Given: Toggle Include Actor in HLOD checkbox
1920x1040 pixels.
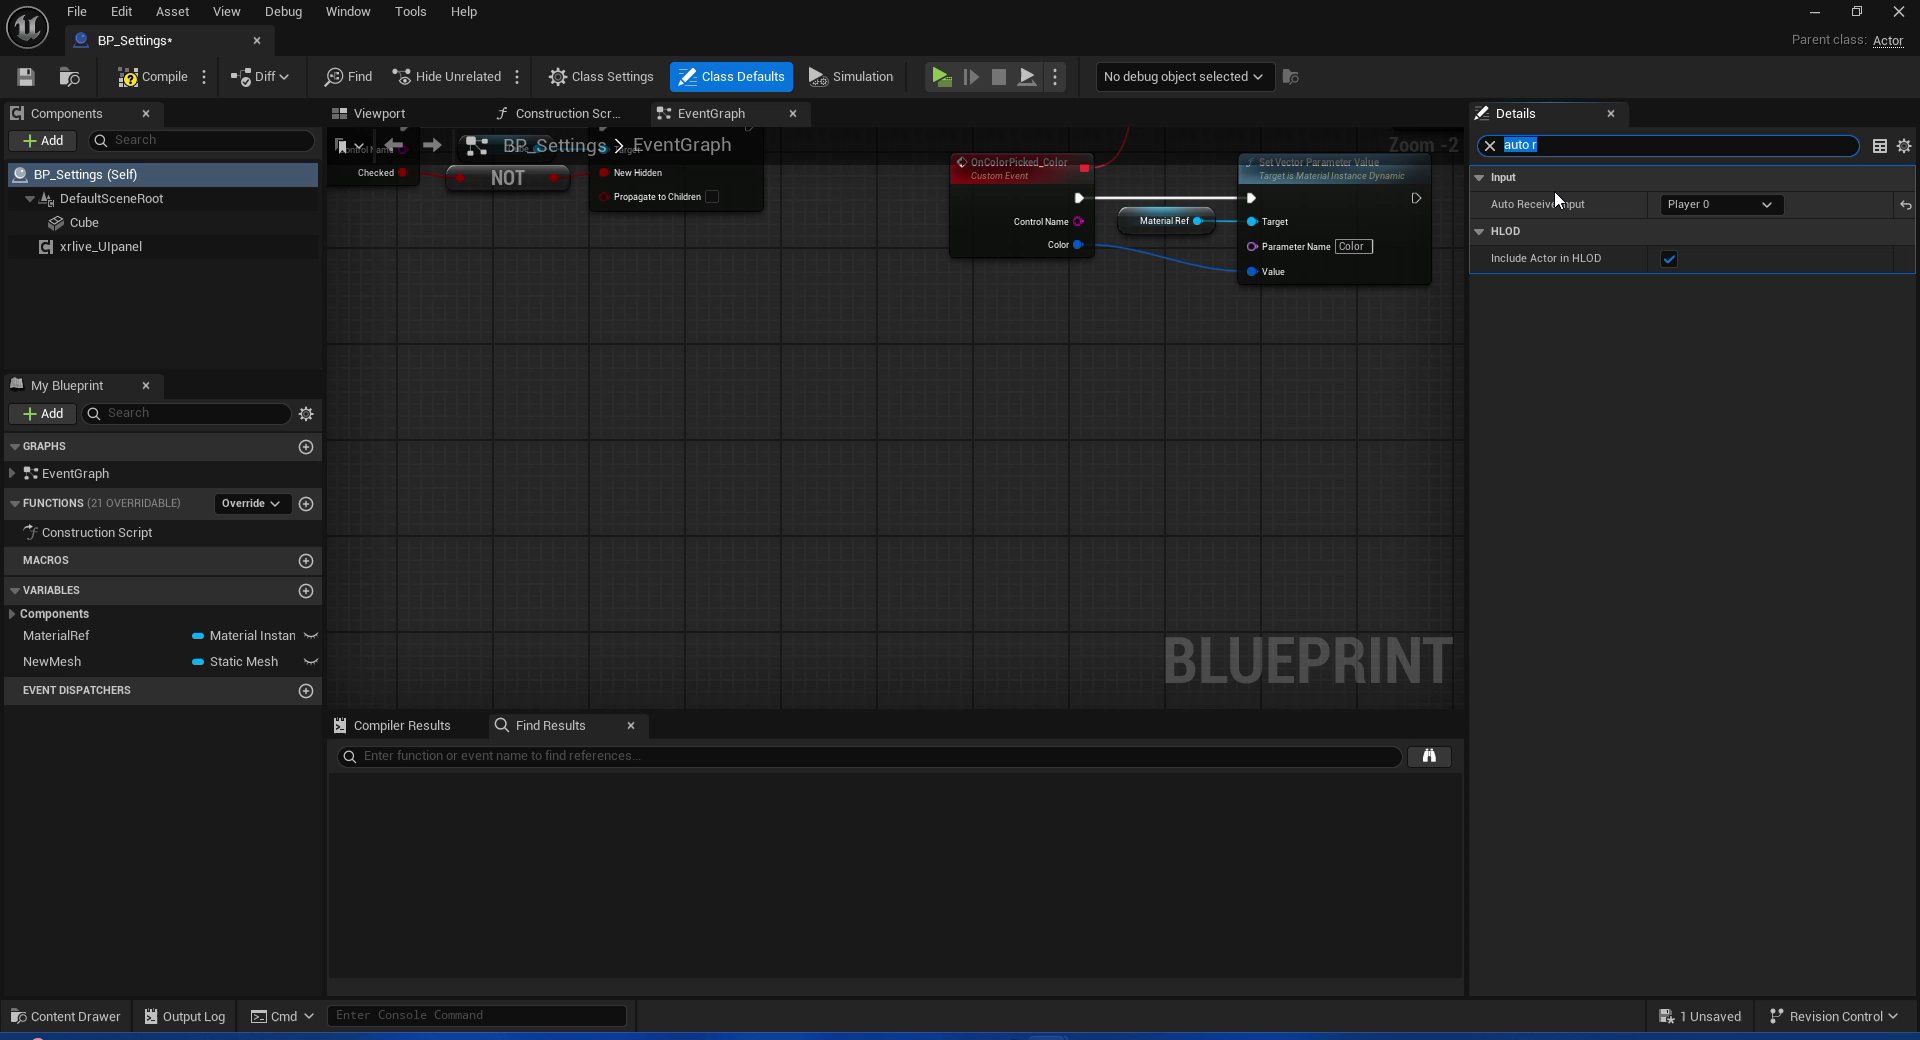Looking at the screenshot, I should tap(1669, 259).
